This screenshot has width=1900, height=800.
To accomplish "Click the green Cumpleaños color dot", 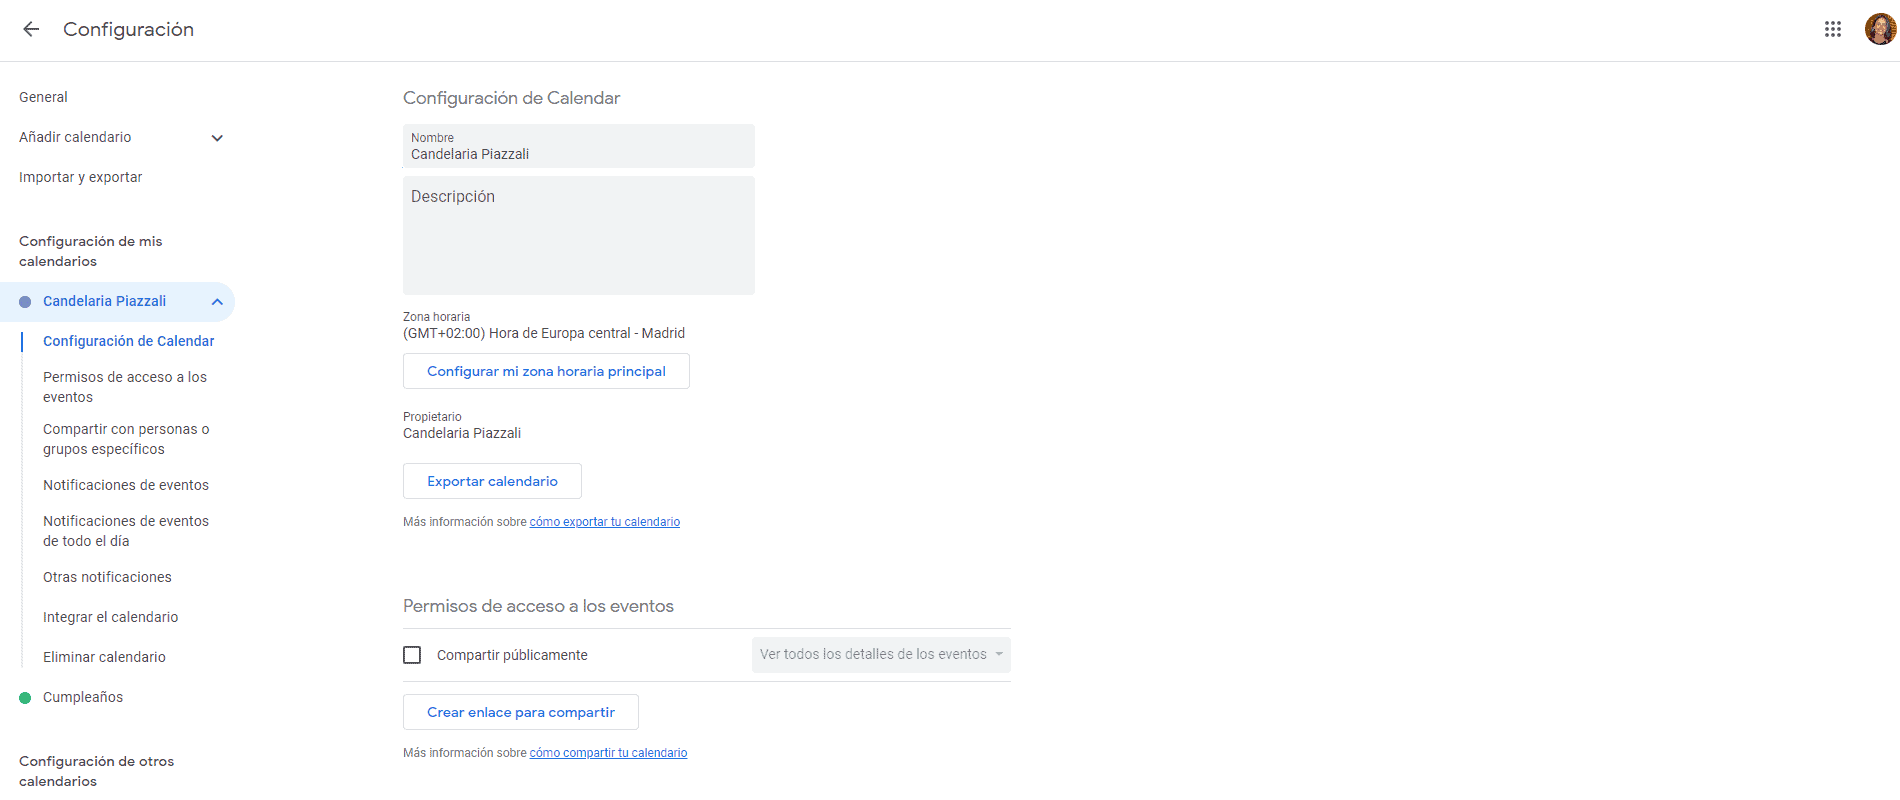I will click(x=25, y=698).
